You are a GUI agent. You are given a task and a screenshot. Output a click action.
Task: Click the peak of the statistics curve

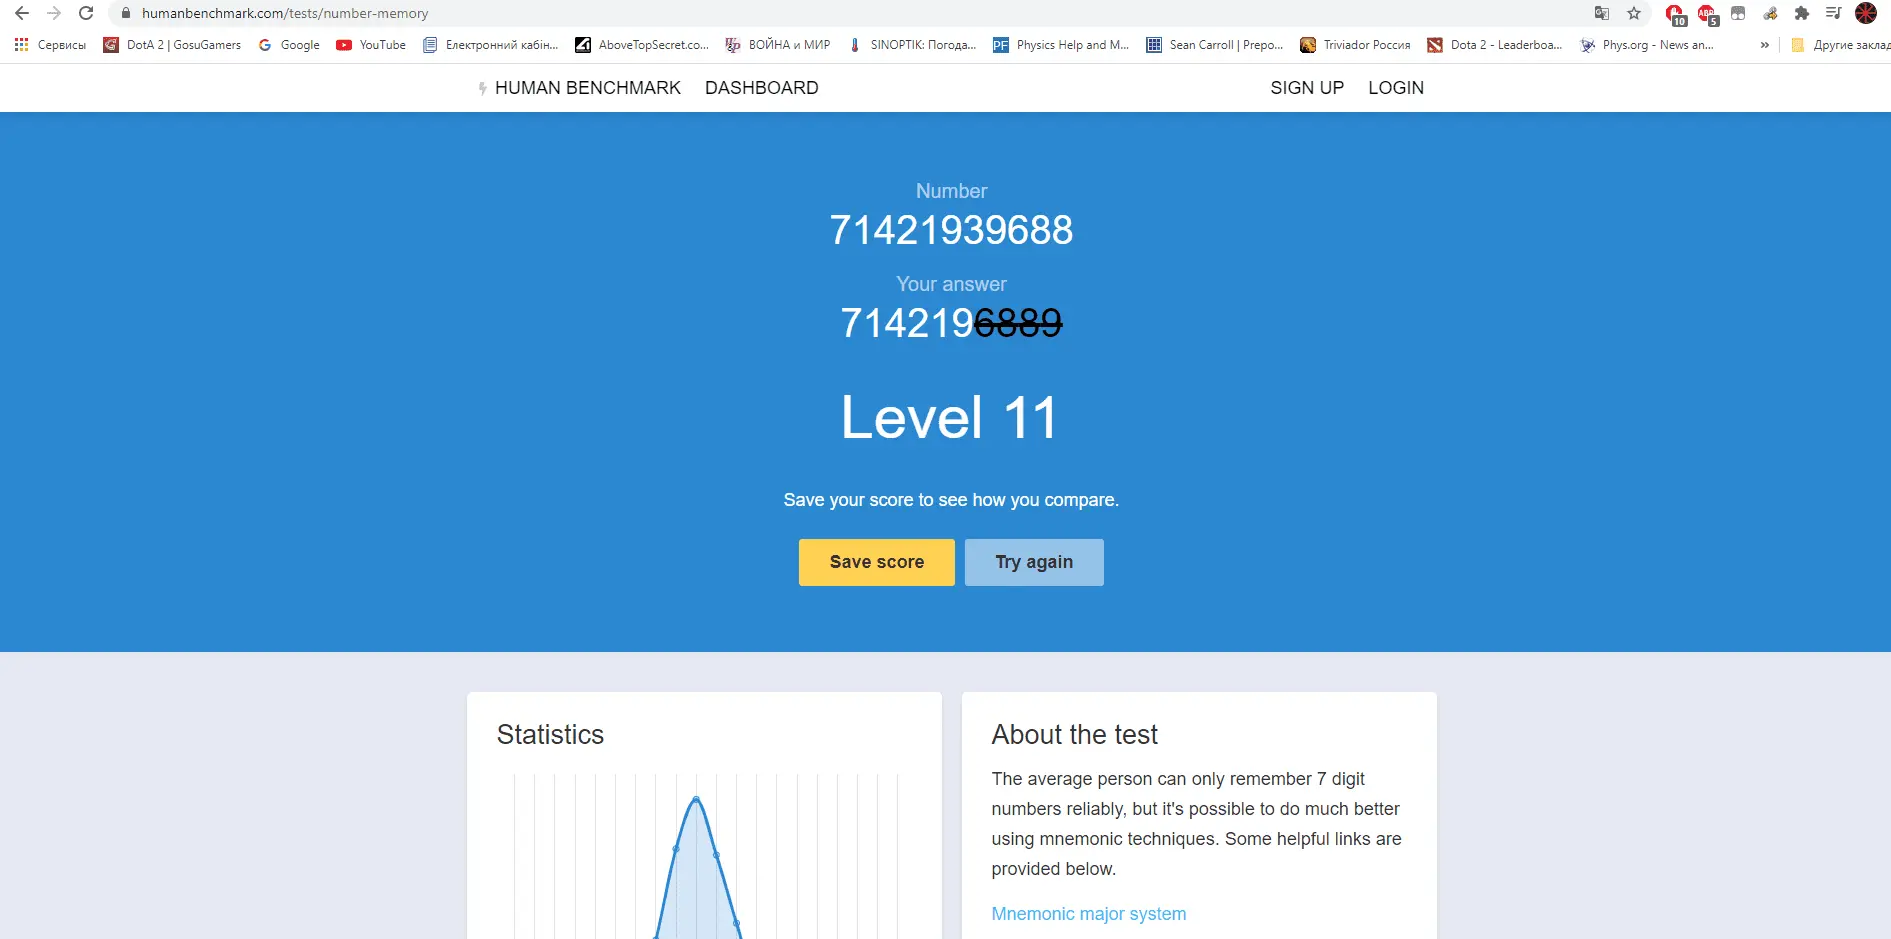pos(696,798)
